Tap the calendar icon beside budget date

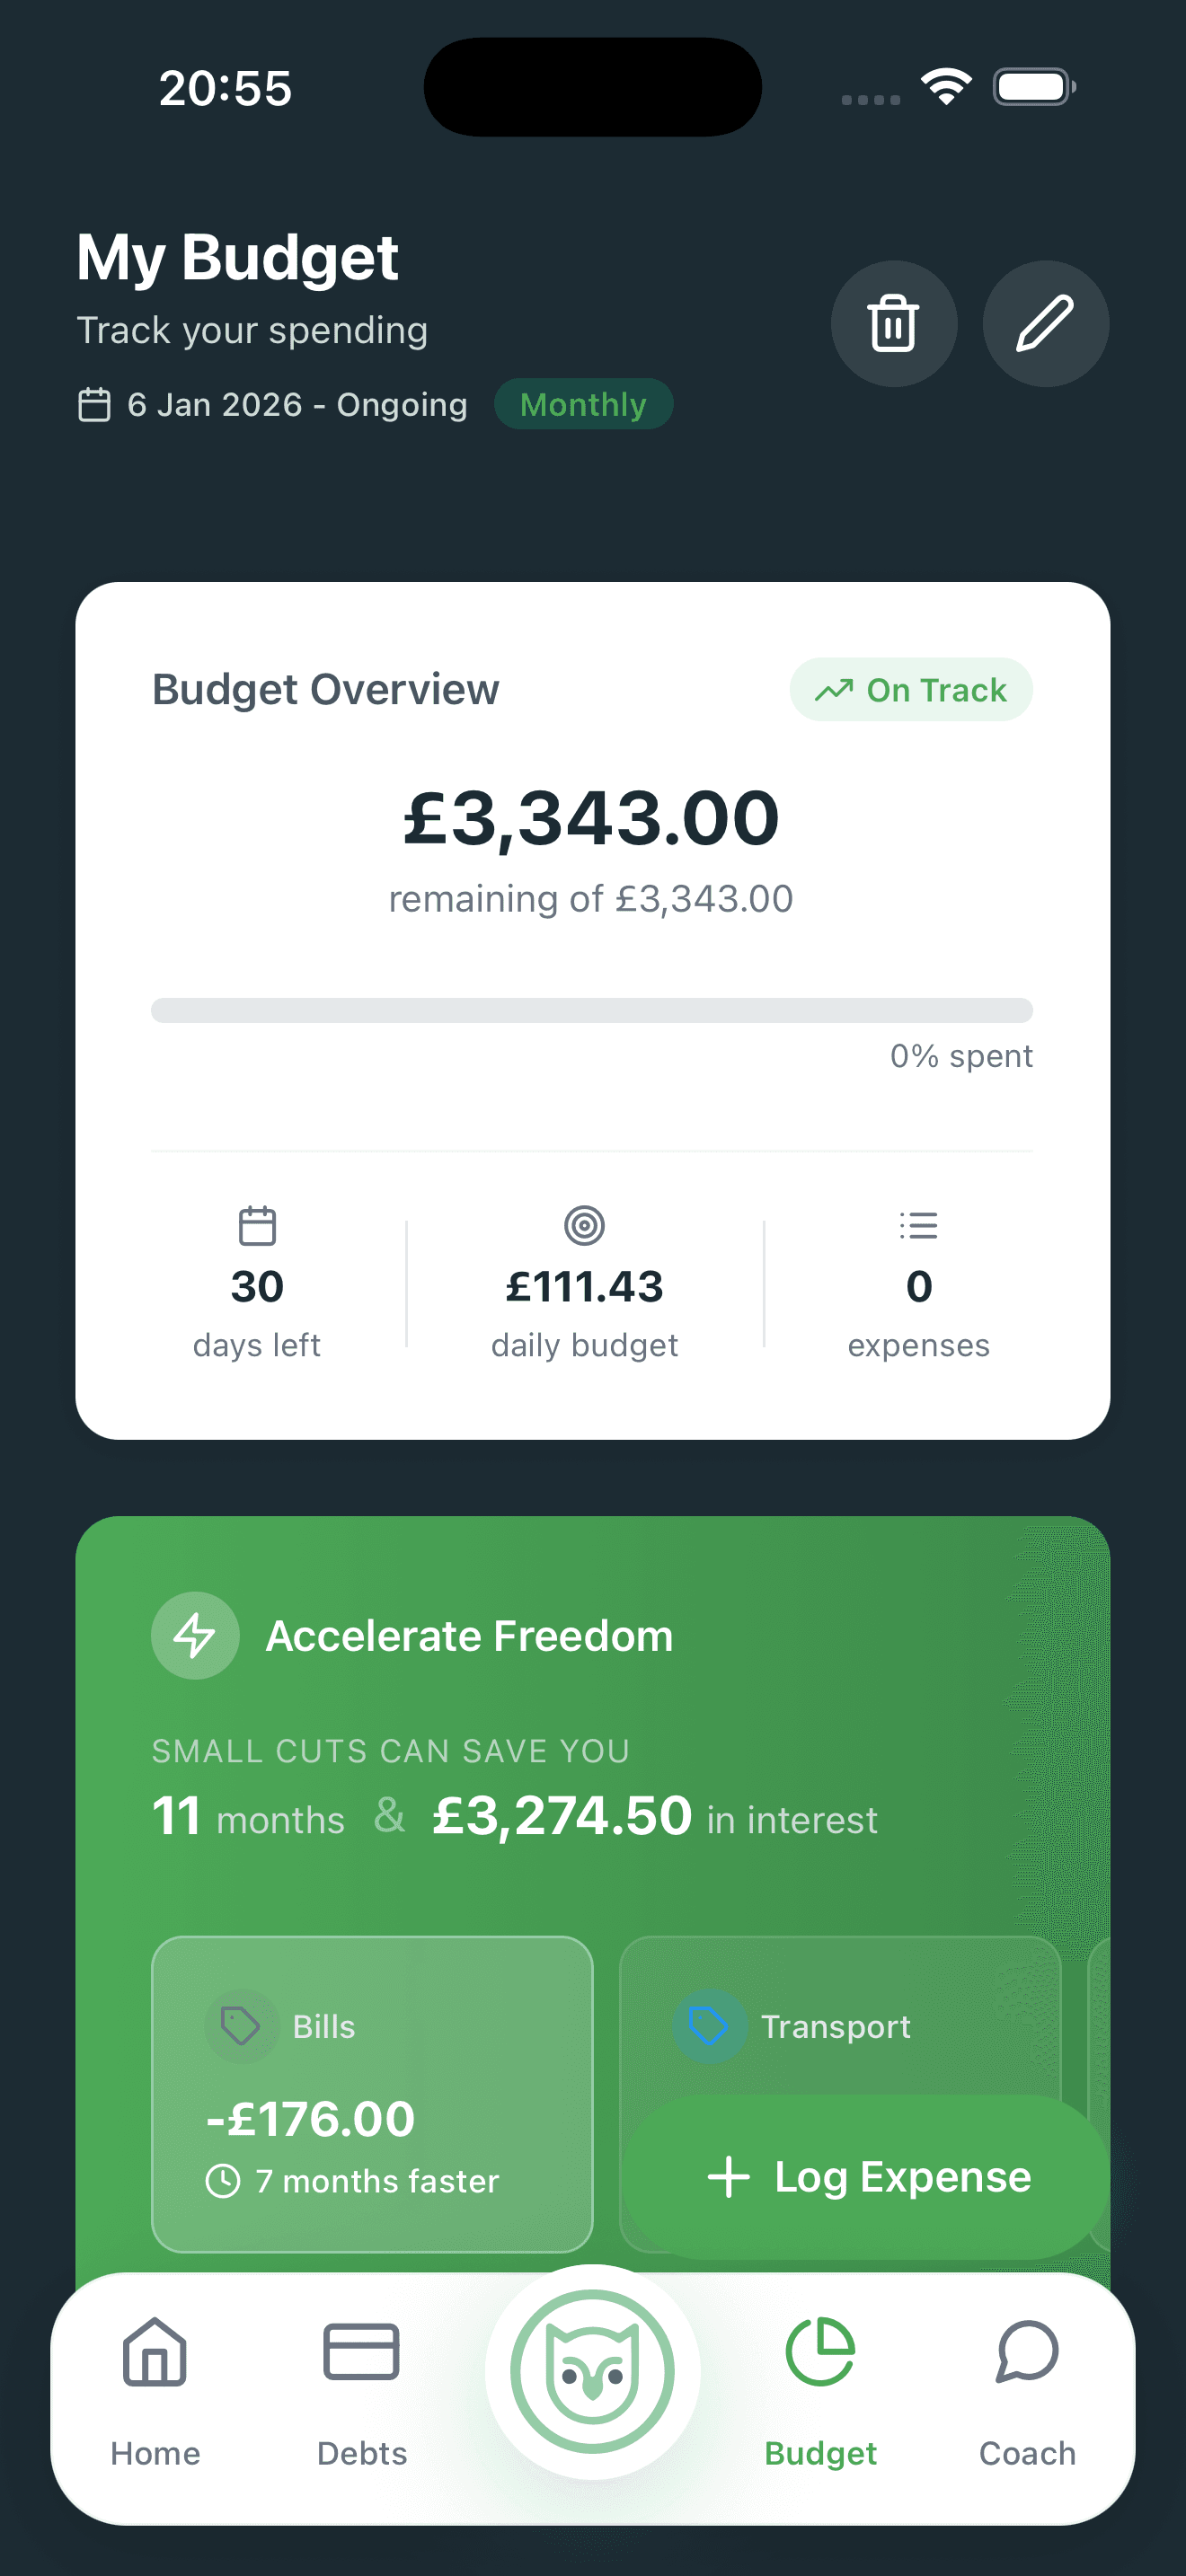(x=94, y=405)
